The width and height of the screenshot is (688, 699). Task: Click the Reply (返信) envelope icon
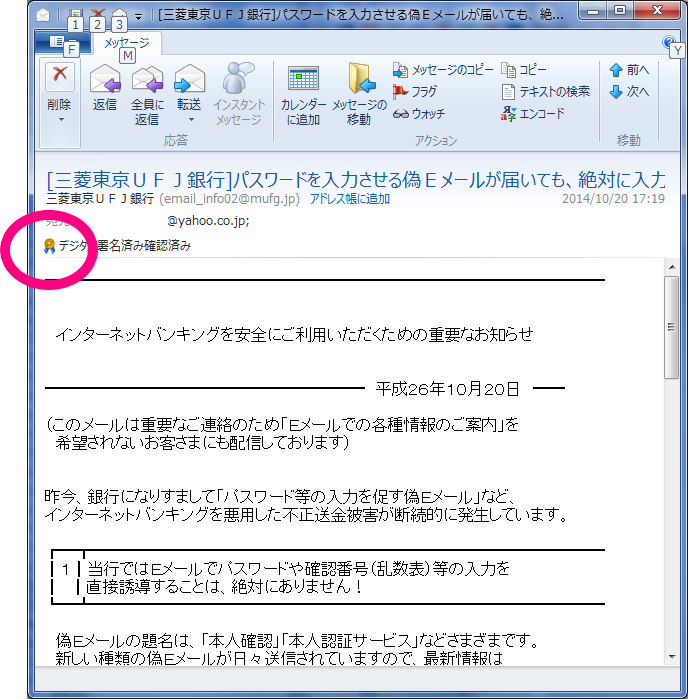[x=105, y=79]
